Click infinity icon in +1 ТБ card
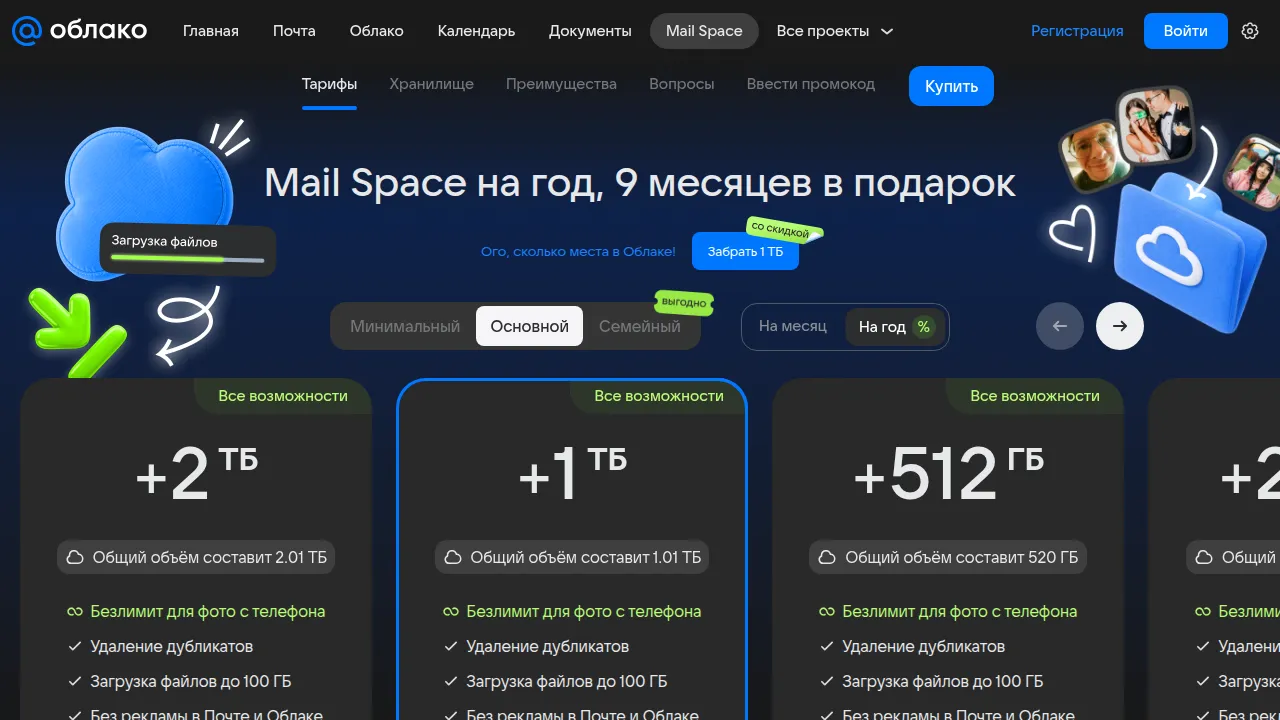This screenshot has height=720, width=1280. (x=451, y=612)
